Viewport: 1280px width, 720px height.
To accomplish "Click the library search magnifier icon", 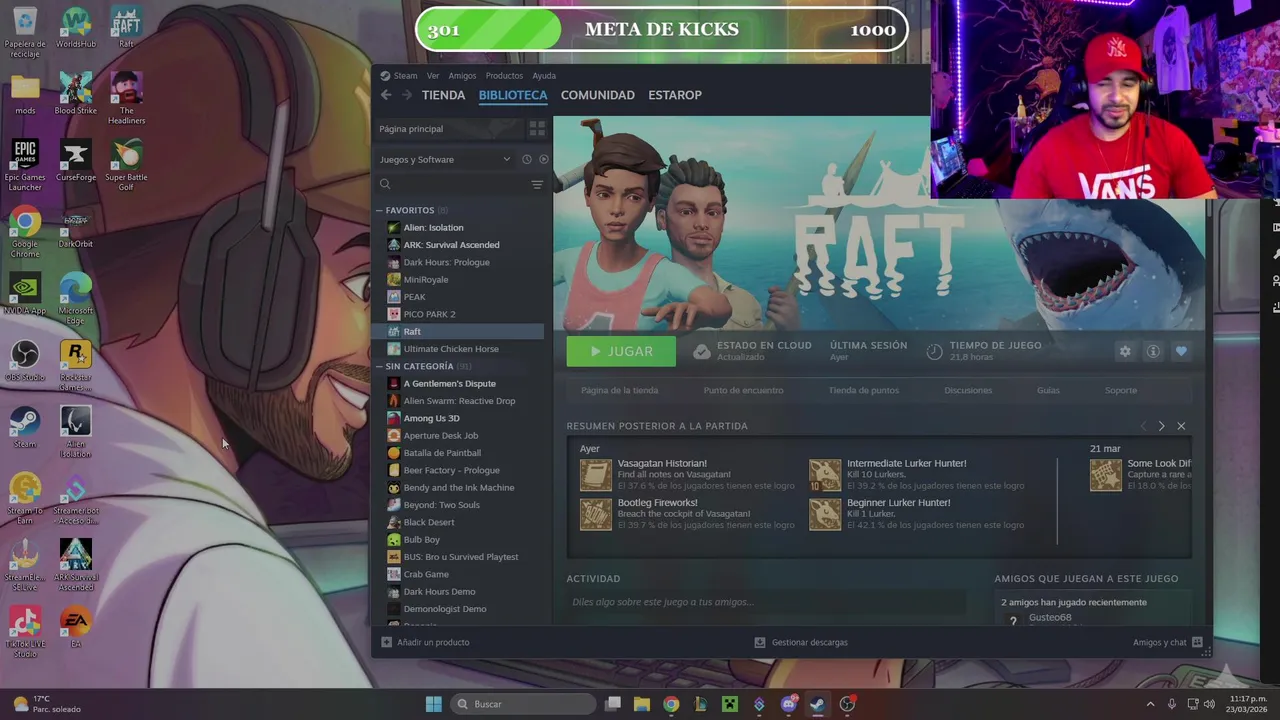I will pos(385,184).
